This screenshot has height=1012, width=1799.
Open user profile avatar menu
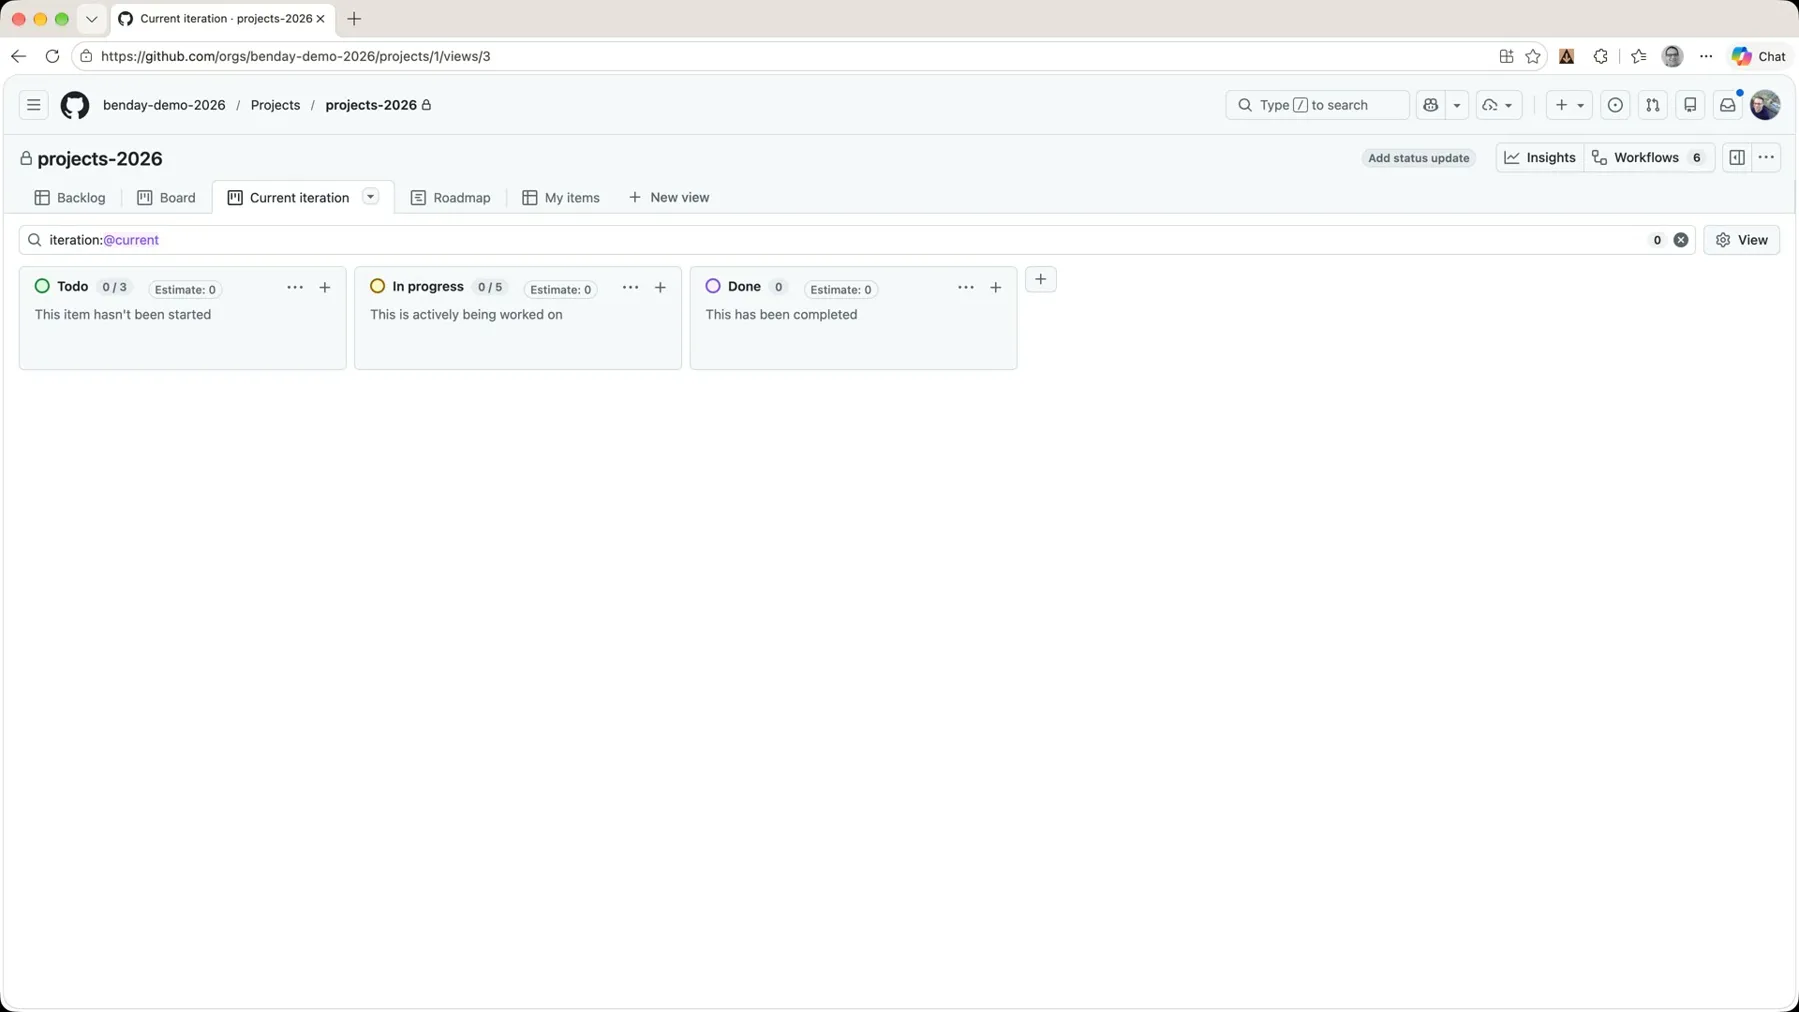(x=1765, y=105)
